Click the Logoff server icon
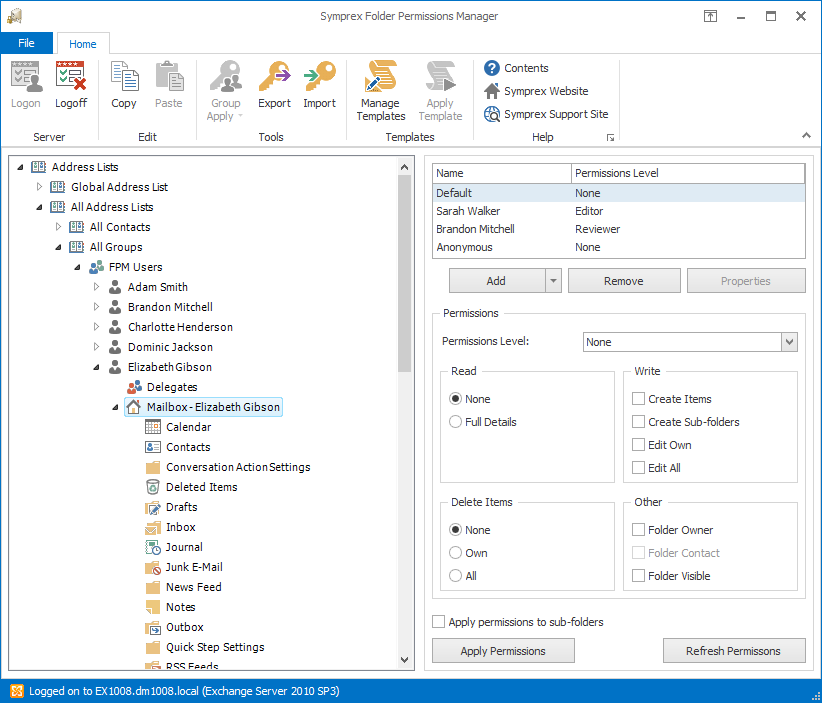The image size is (822, 703). [71, 76]
